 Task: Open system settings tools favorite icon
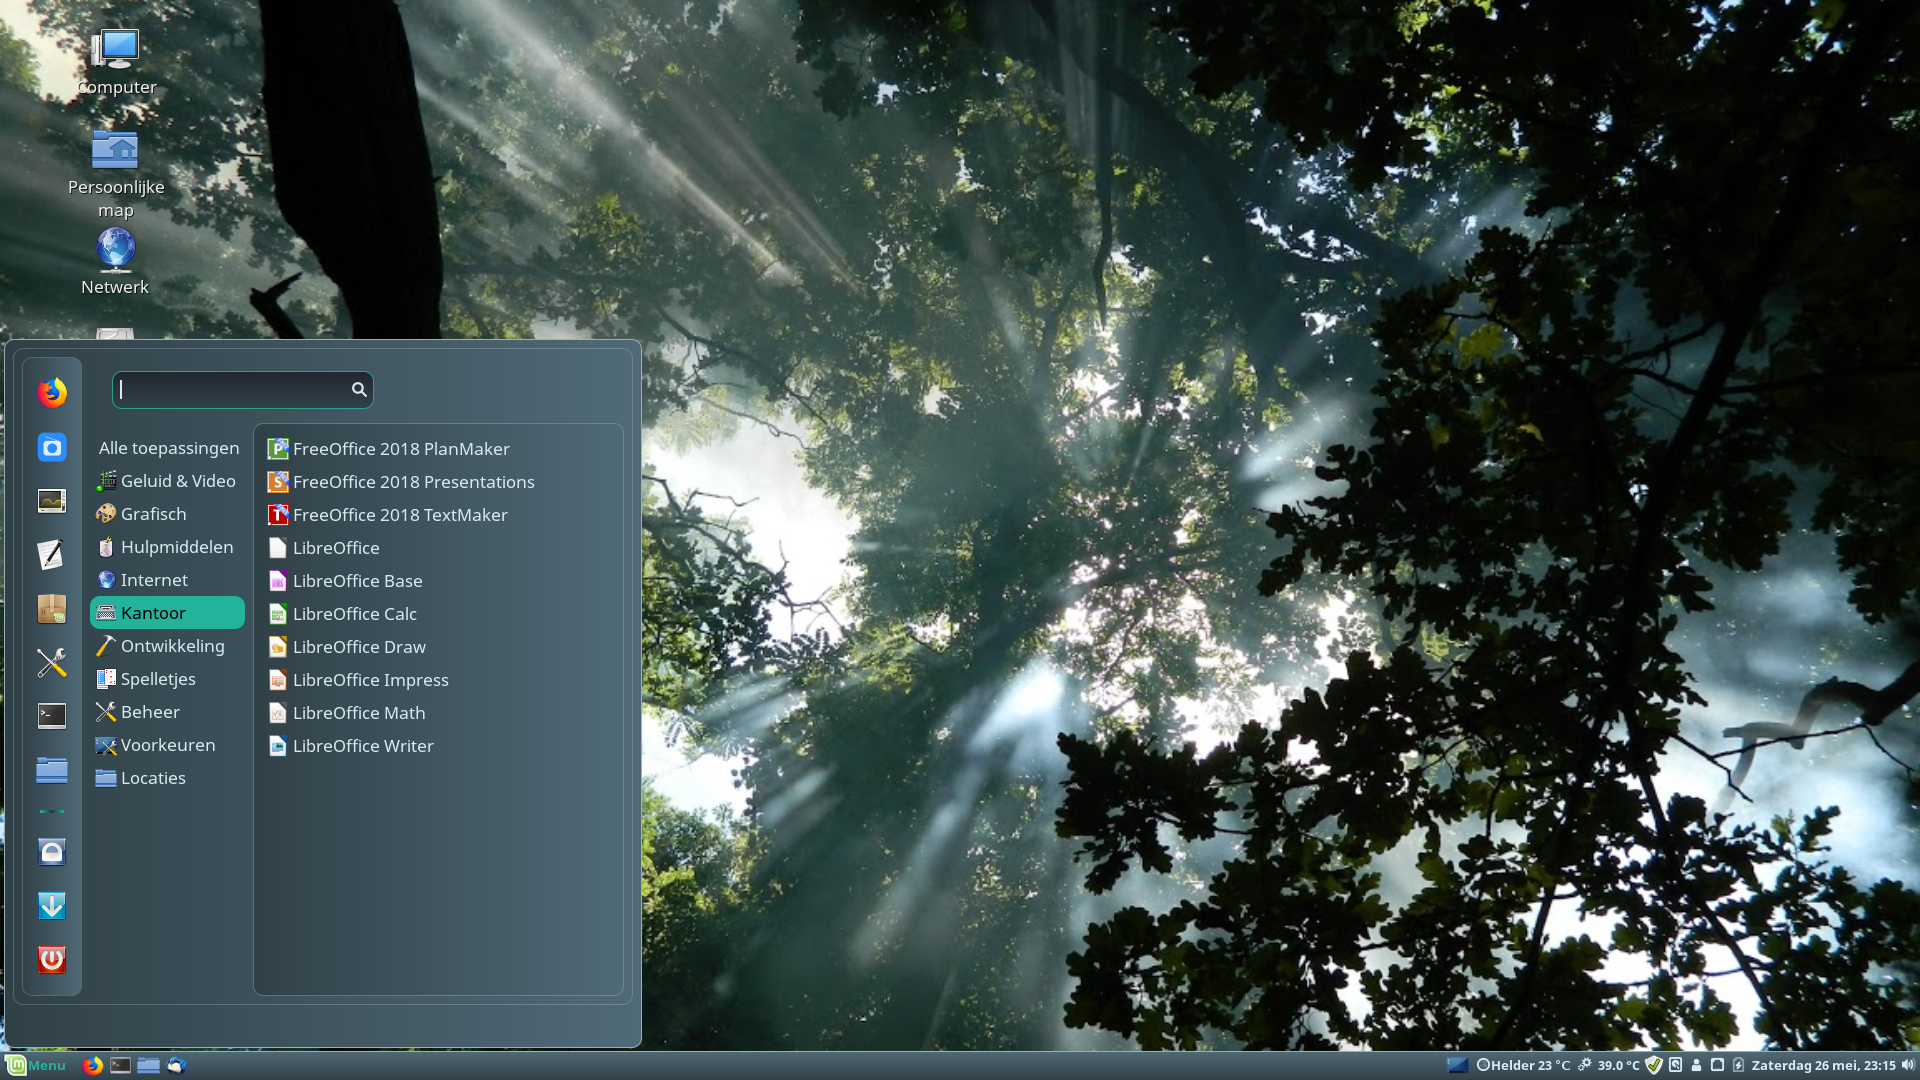pyautogui.click(x=52, y=662)
